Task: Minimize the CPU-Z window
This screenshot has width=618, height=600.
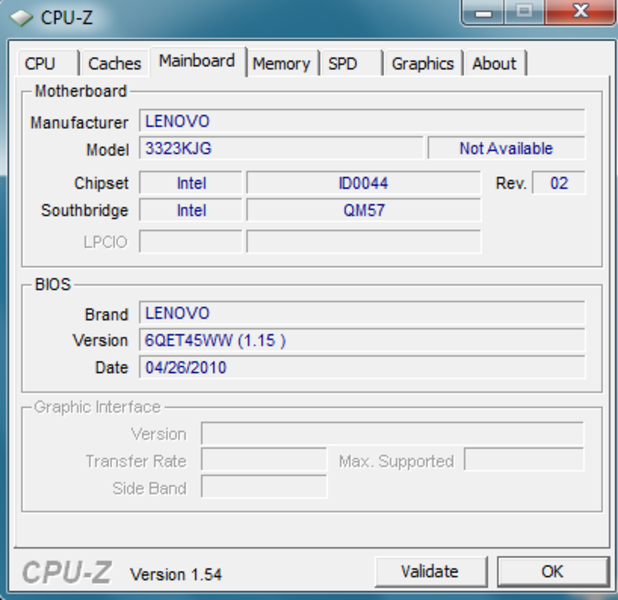Action: click(x=483, y=13)
